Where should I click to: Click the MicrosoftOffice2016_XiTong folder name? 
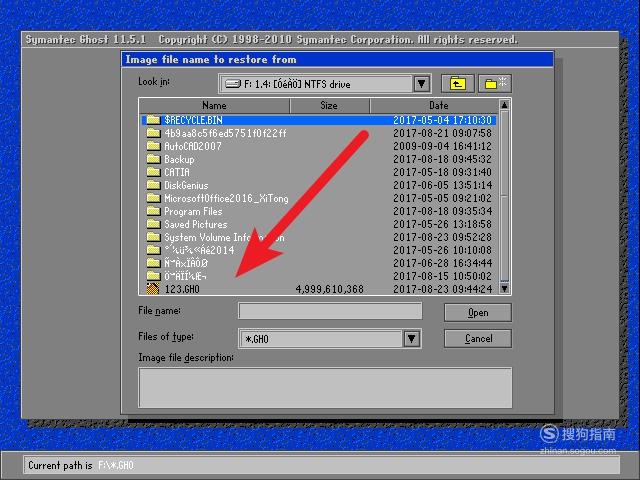226,198
